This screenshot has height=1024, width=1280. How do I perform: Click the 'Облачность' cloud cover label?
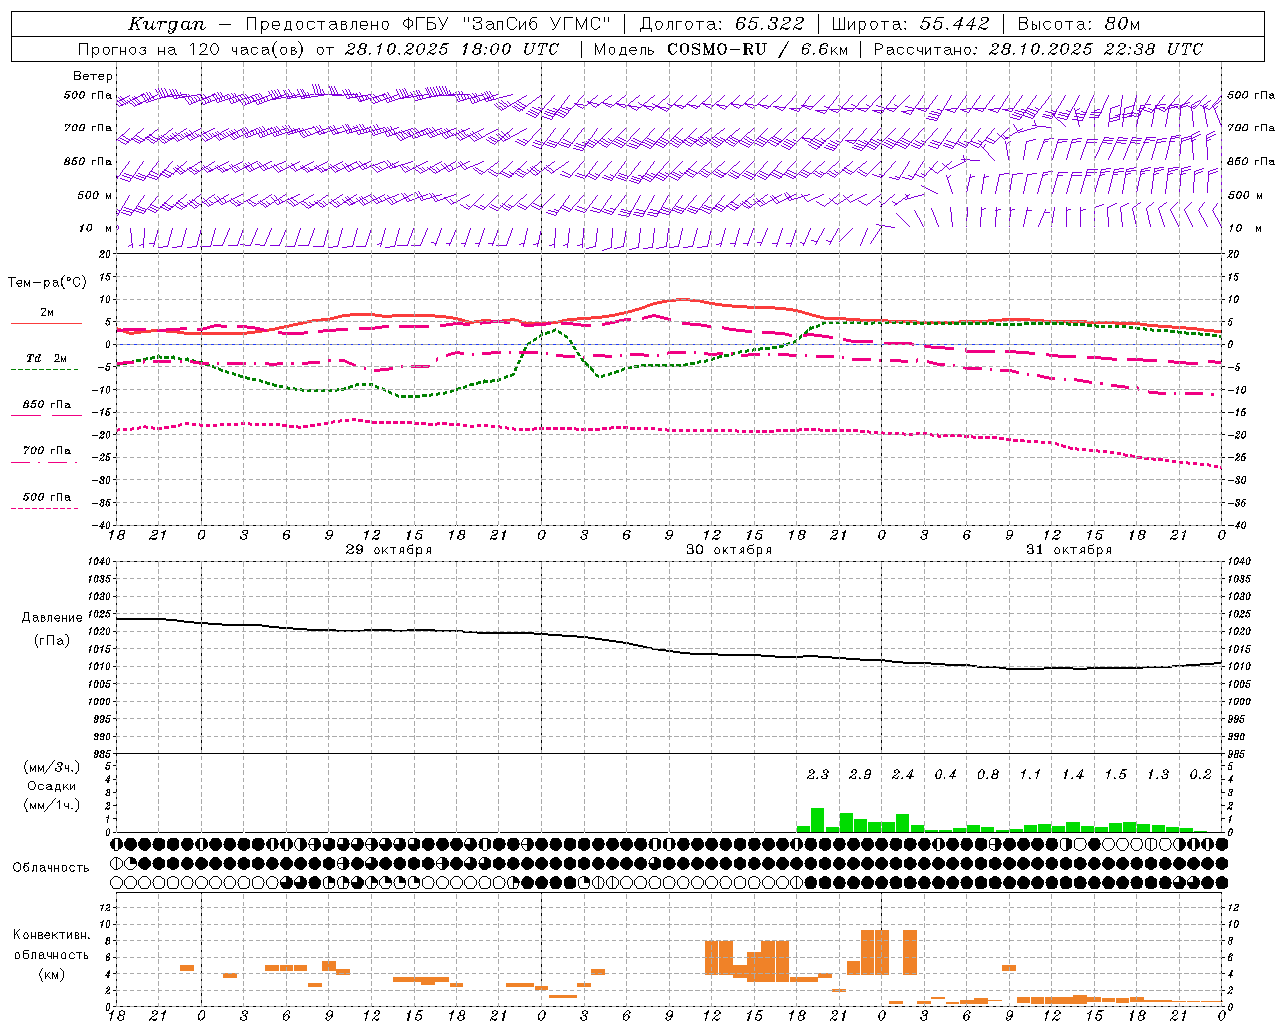pos(51,868)
